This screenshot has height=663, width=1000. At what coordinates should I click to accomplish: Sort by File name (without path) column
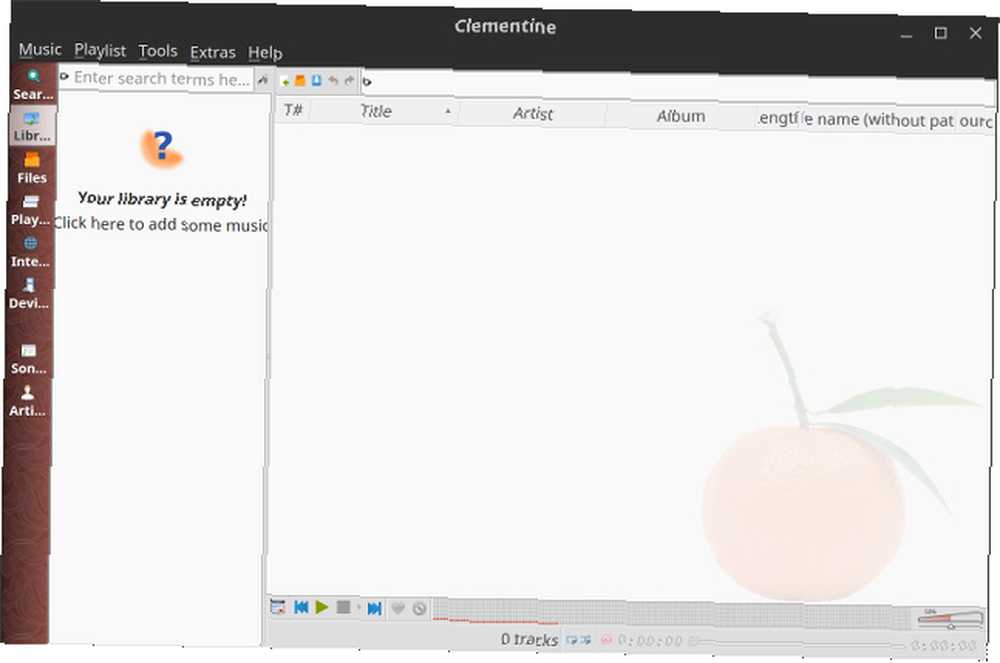(x=879, y=120)
